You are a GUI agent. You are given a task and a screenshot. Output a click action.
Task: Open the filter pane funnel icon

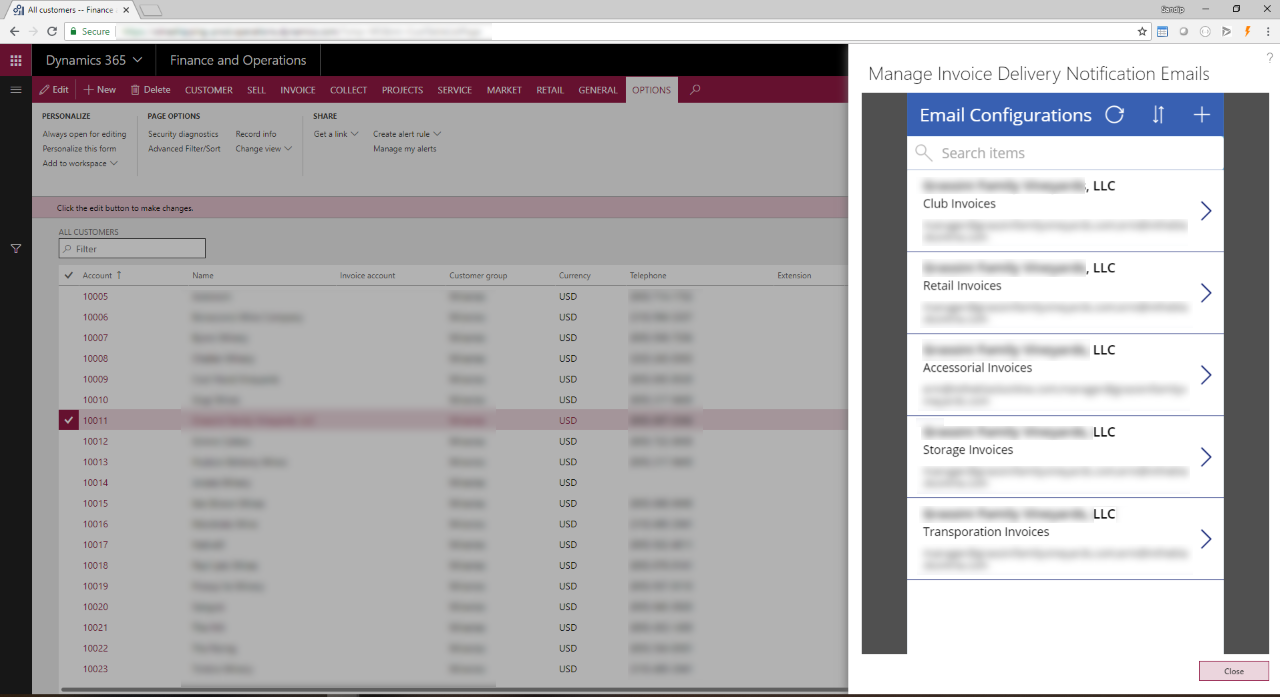click(x=16, y=248)
